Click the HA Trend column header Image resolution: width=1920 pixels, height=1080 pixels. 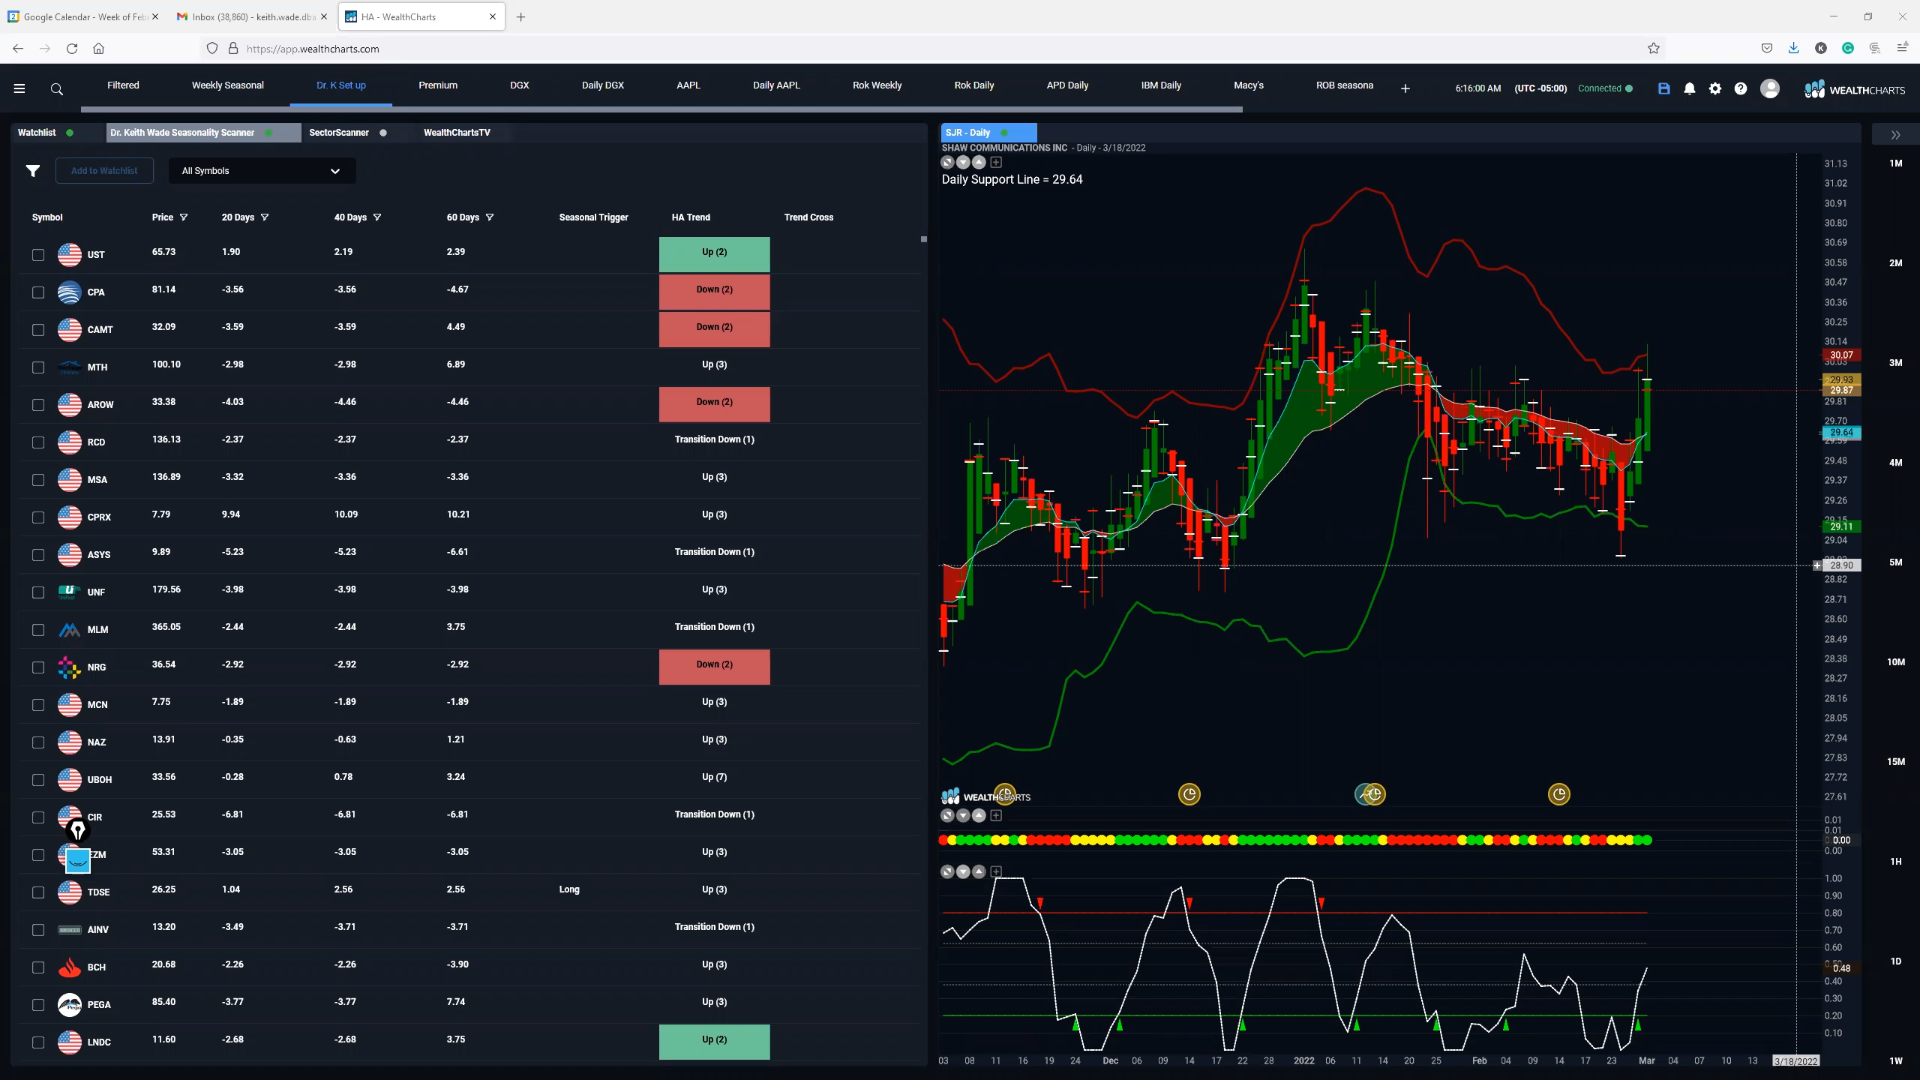[690, 217]
